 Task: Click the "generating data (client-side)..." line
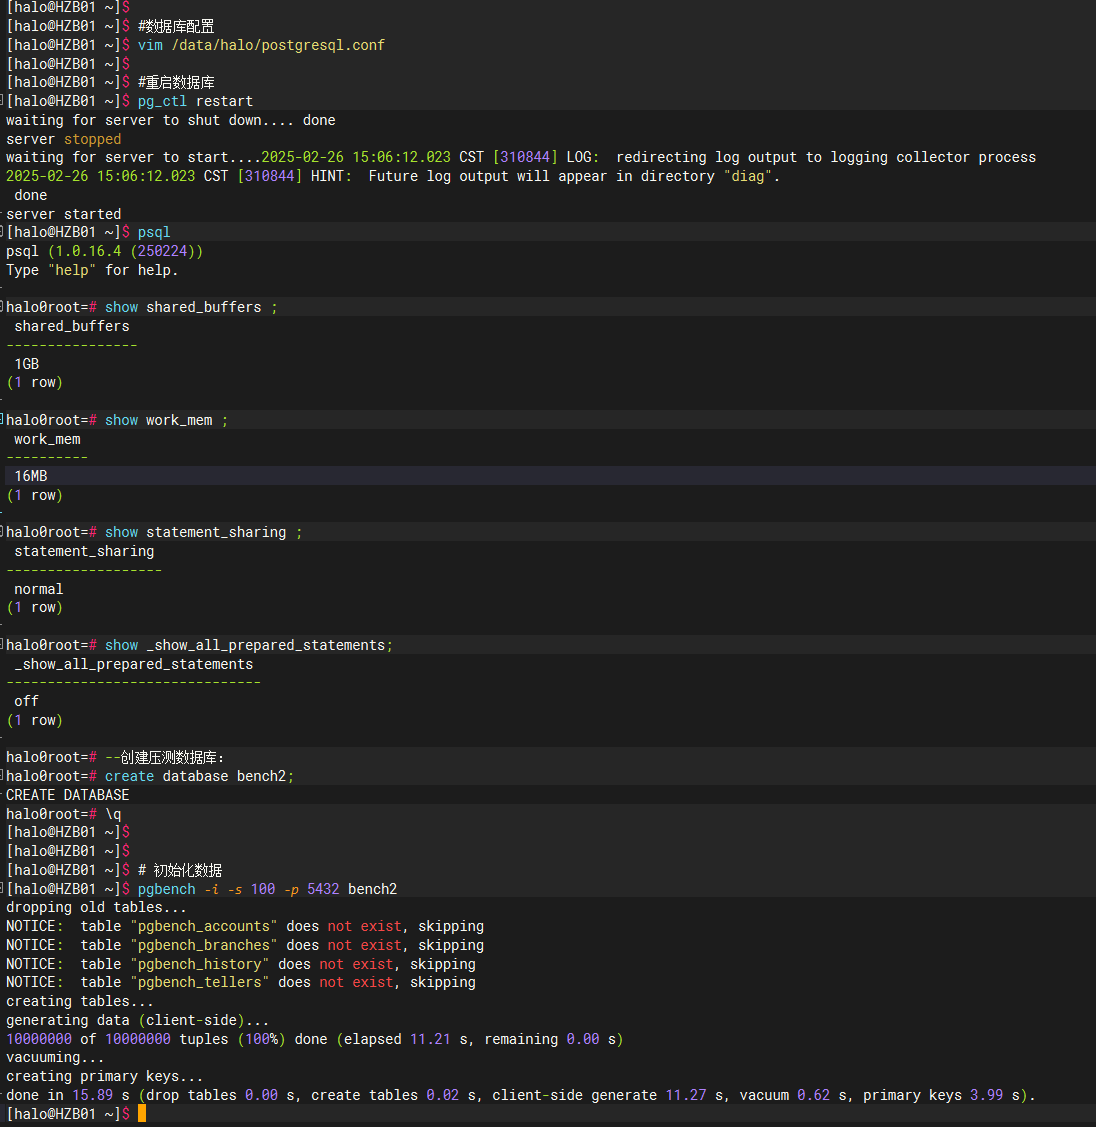tap(137, 1021)
